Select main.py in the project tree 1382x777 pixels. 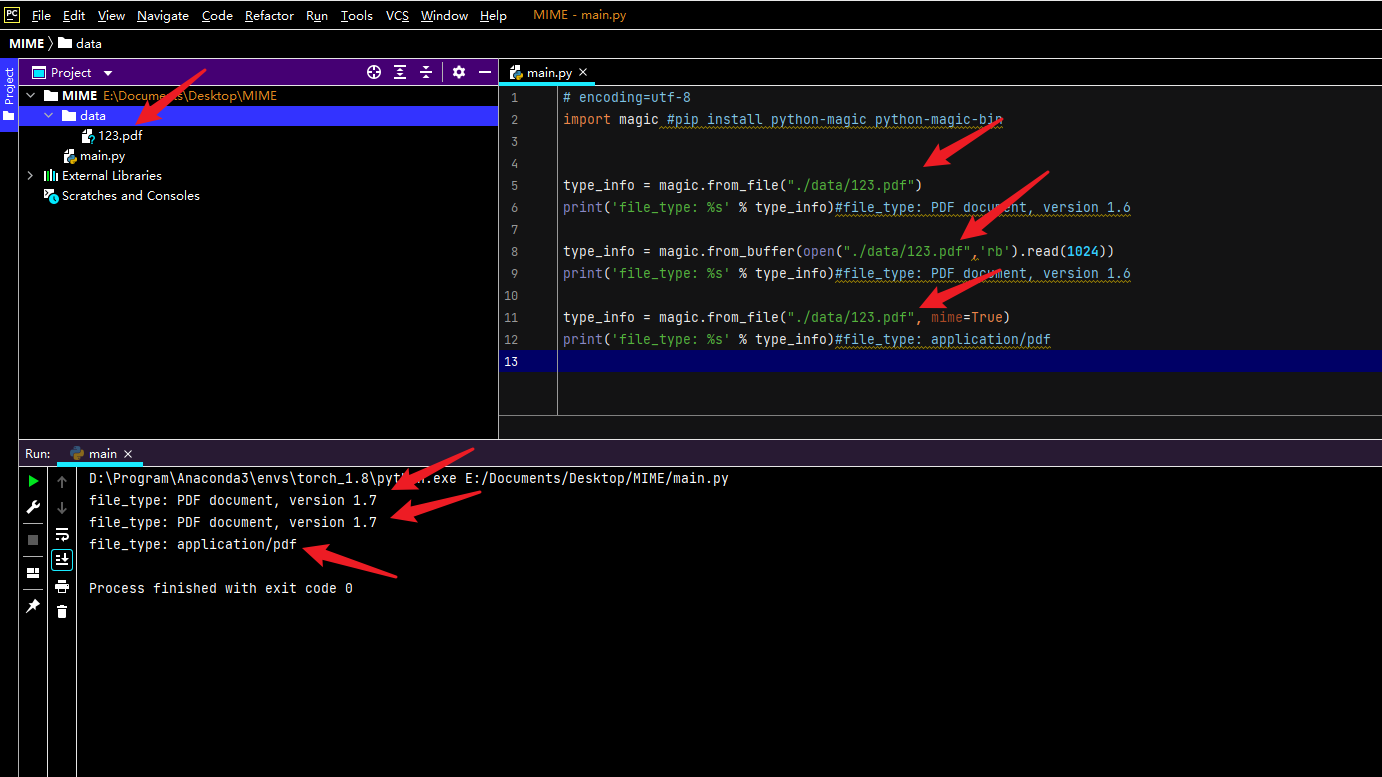(x=102, y=156)
